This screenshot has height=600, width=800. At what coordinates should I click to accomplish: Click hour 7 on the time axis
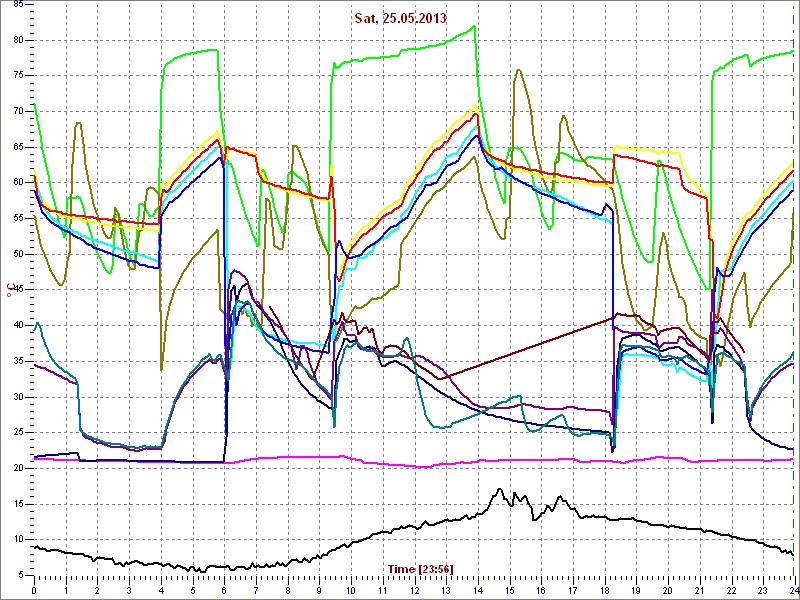pyautogui.click(x=256, y=590)
